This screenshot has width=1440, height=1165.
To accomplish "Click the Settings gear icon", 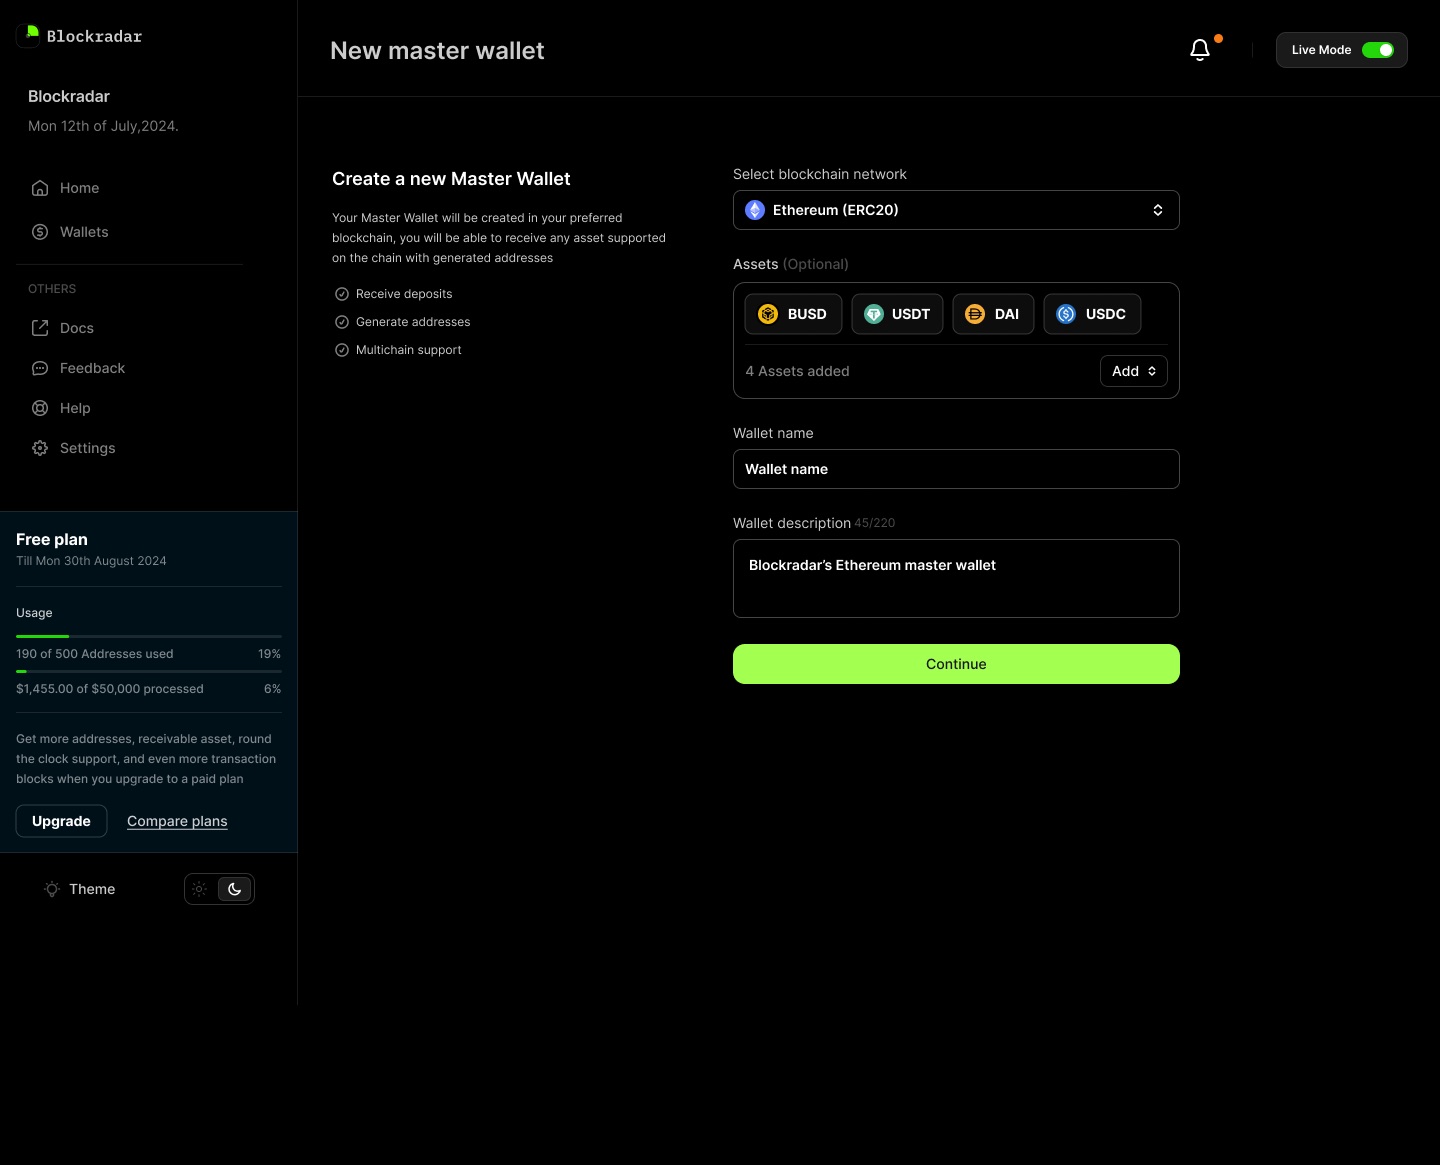I will 40,448.
